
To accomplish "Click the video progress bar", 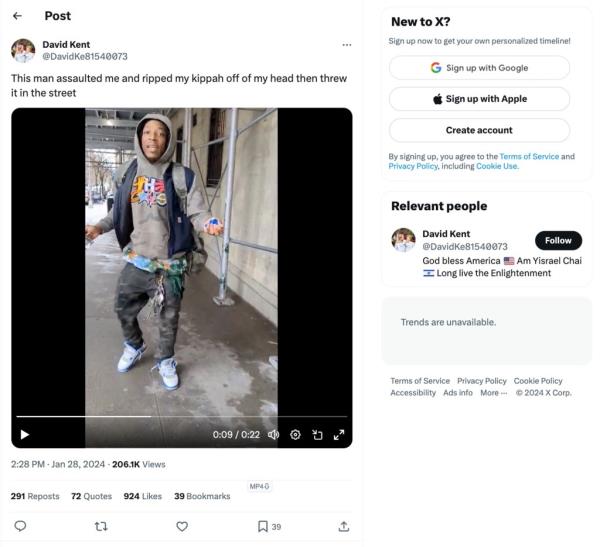I will [182, 416].
